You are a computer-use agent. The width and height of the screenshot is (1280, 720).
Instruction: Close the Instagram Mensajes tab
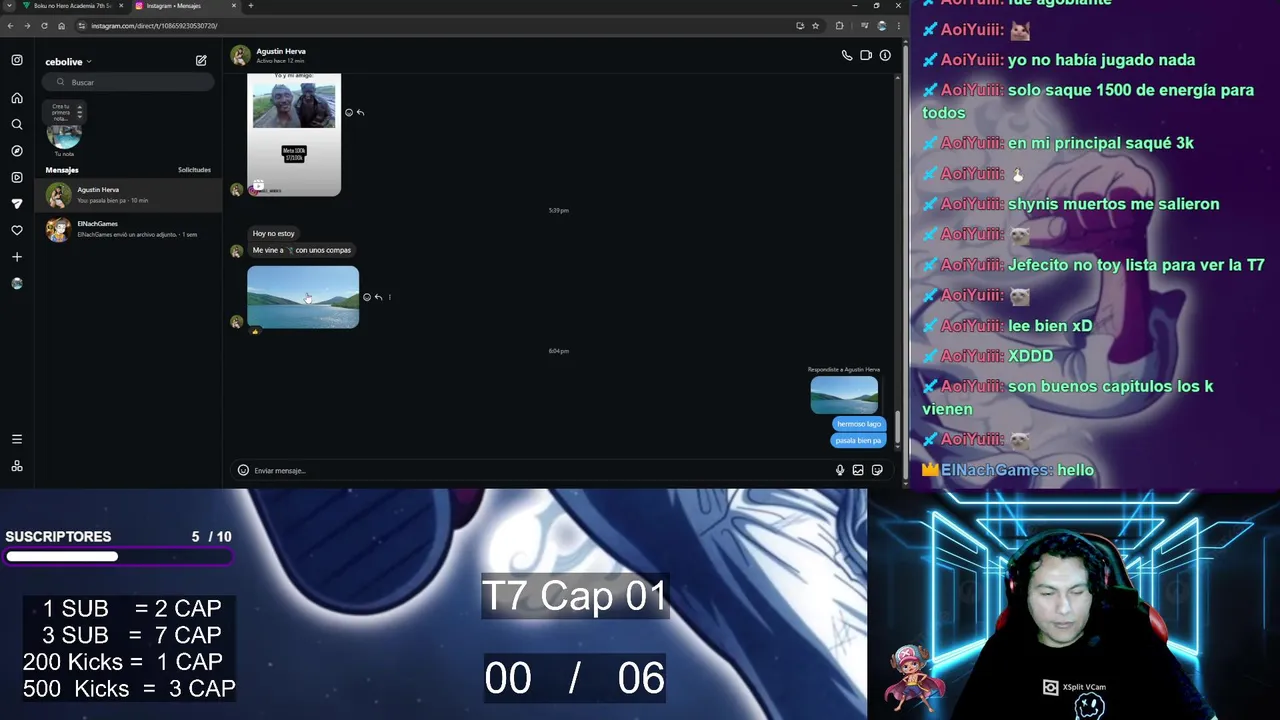(x=234, y=6)
